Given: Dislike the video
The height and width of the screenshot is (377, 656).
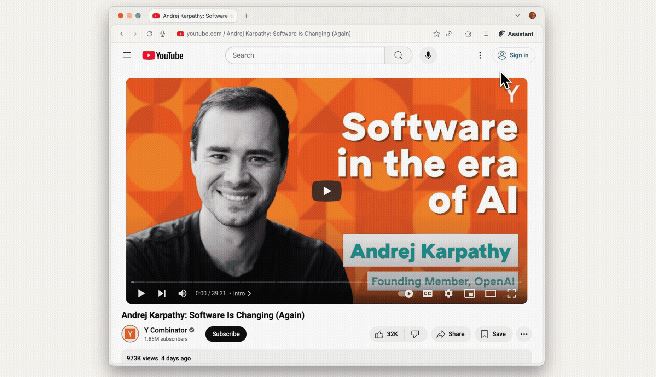Looking at the screenshot, I should point(415,334).
